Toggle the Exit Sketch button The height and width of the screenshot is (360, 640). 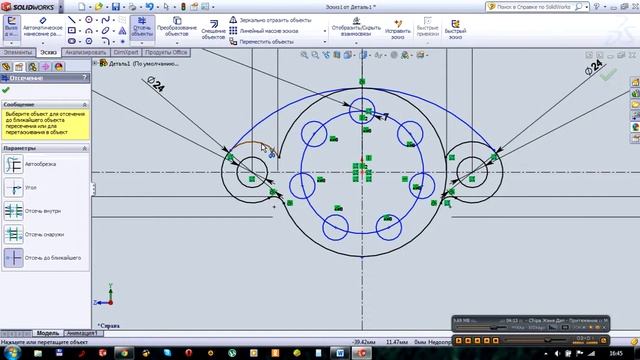[x=11, y=27]
